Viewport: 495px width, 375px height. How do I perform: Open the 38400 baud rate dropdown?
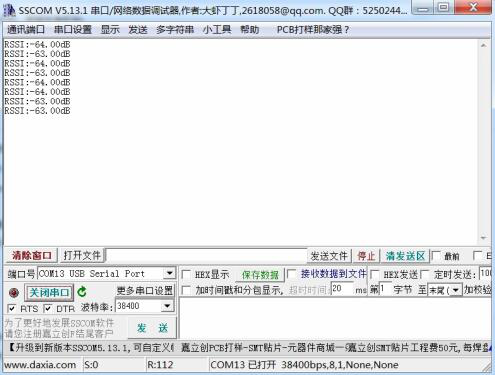coord(167,306)
